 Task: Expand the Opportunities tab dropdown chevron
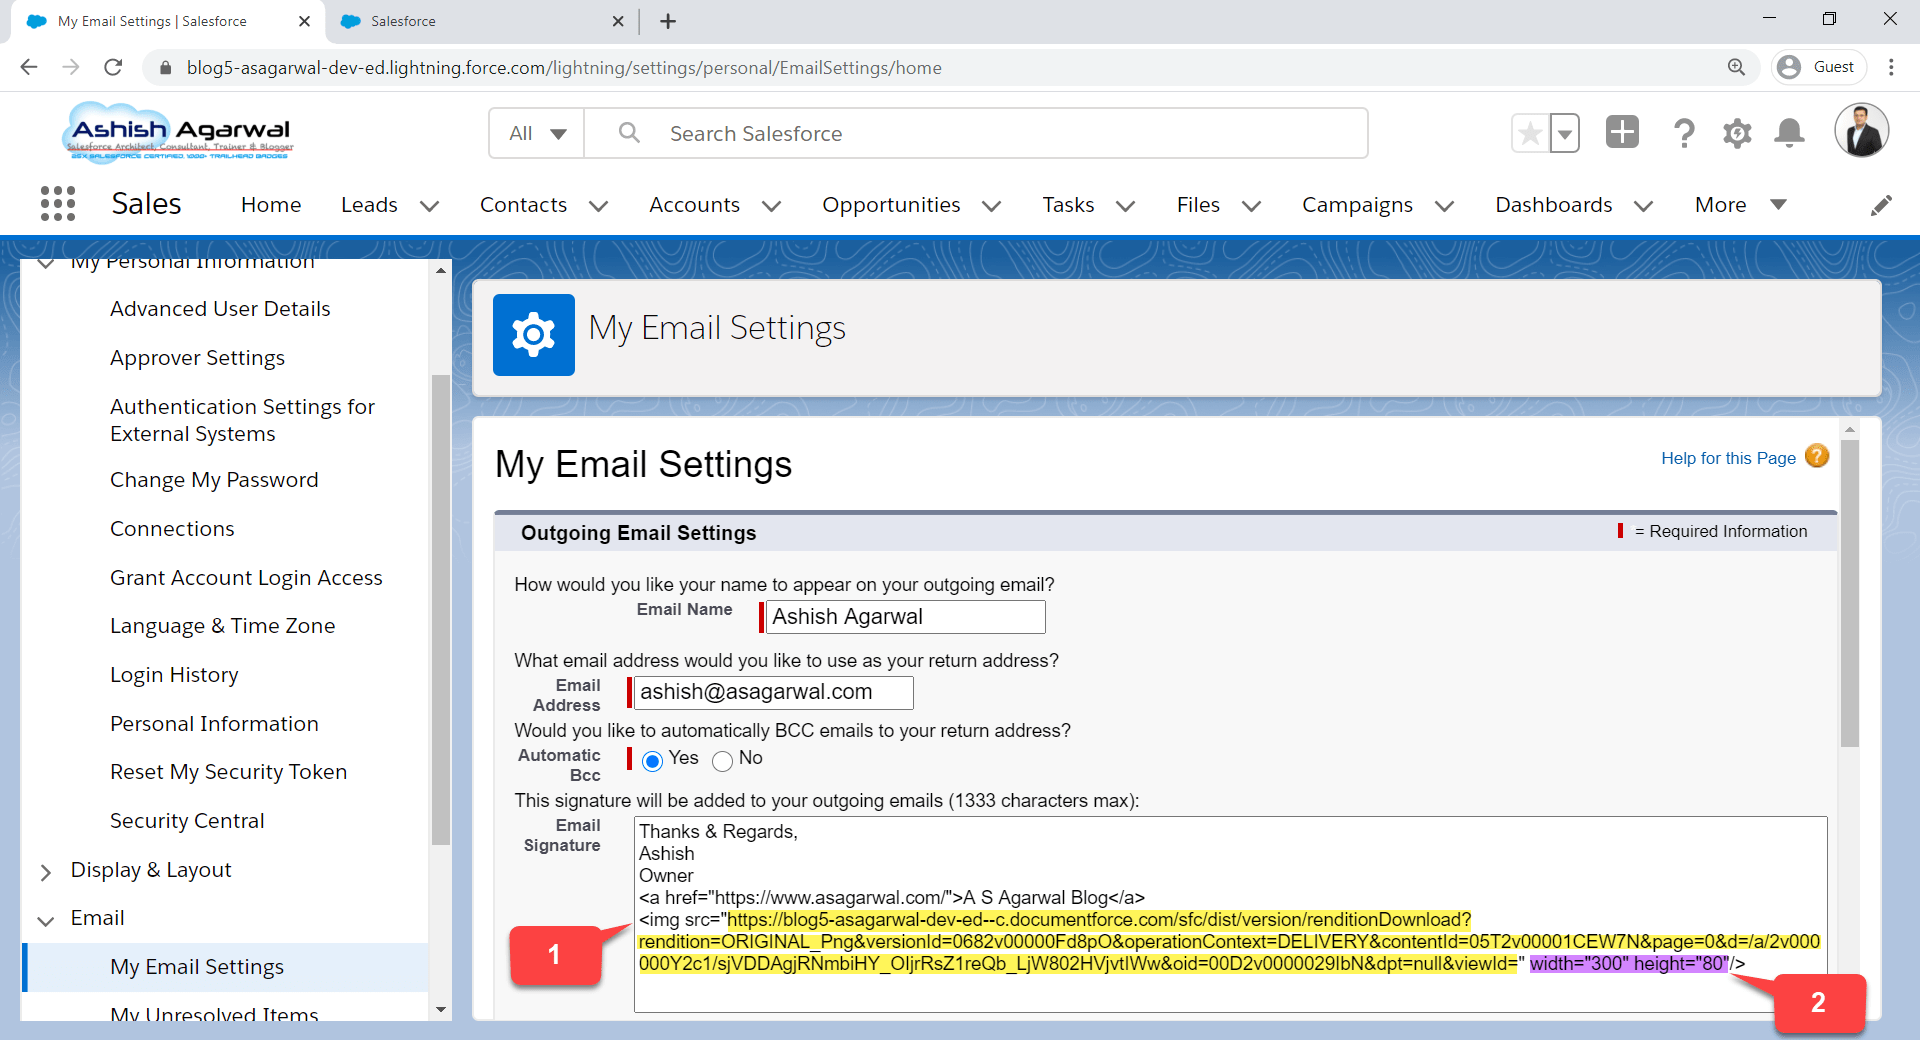click(991, 206)
